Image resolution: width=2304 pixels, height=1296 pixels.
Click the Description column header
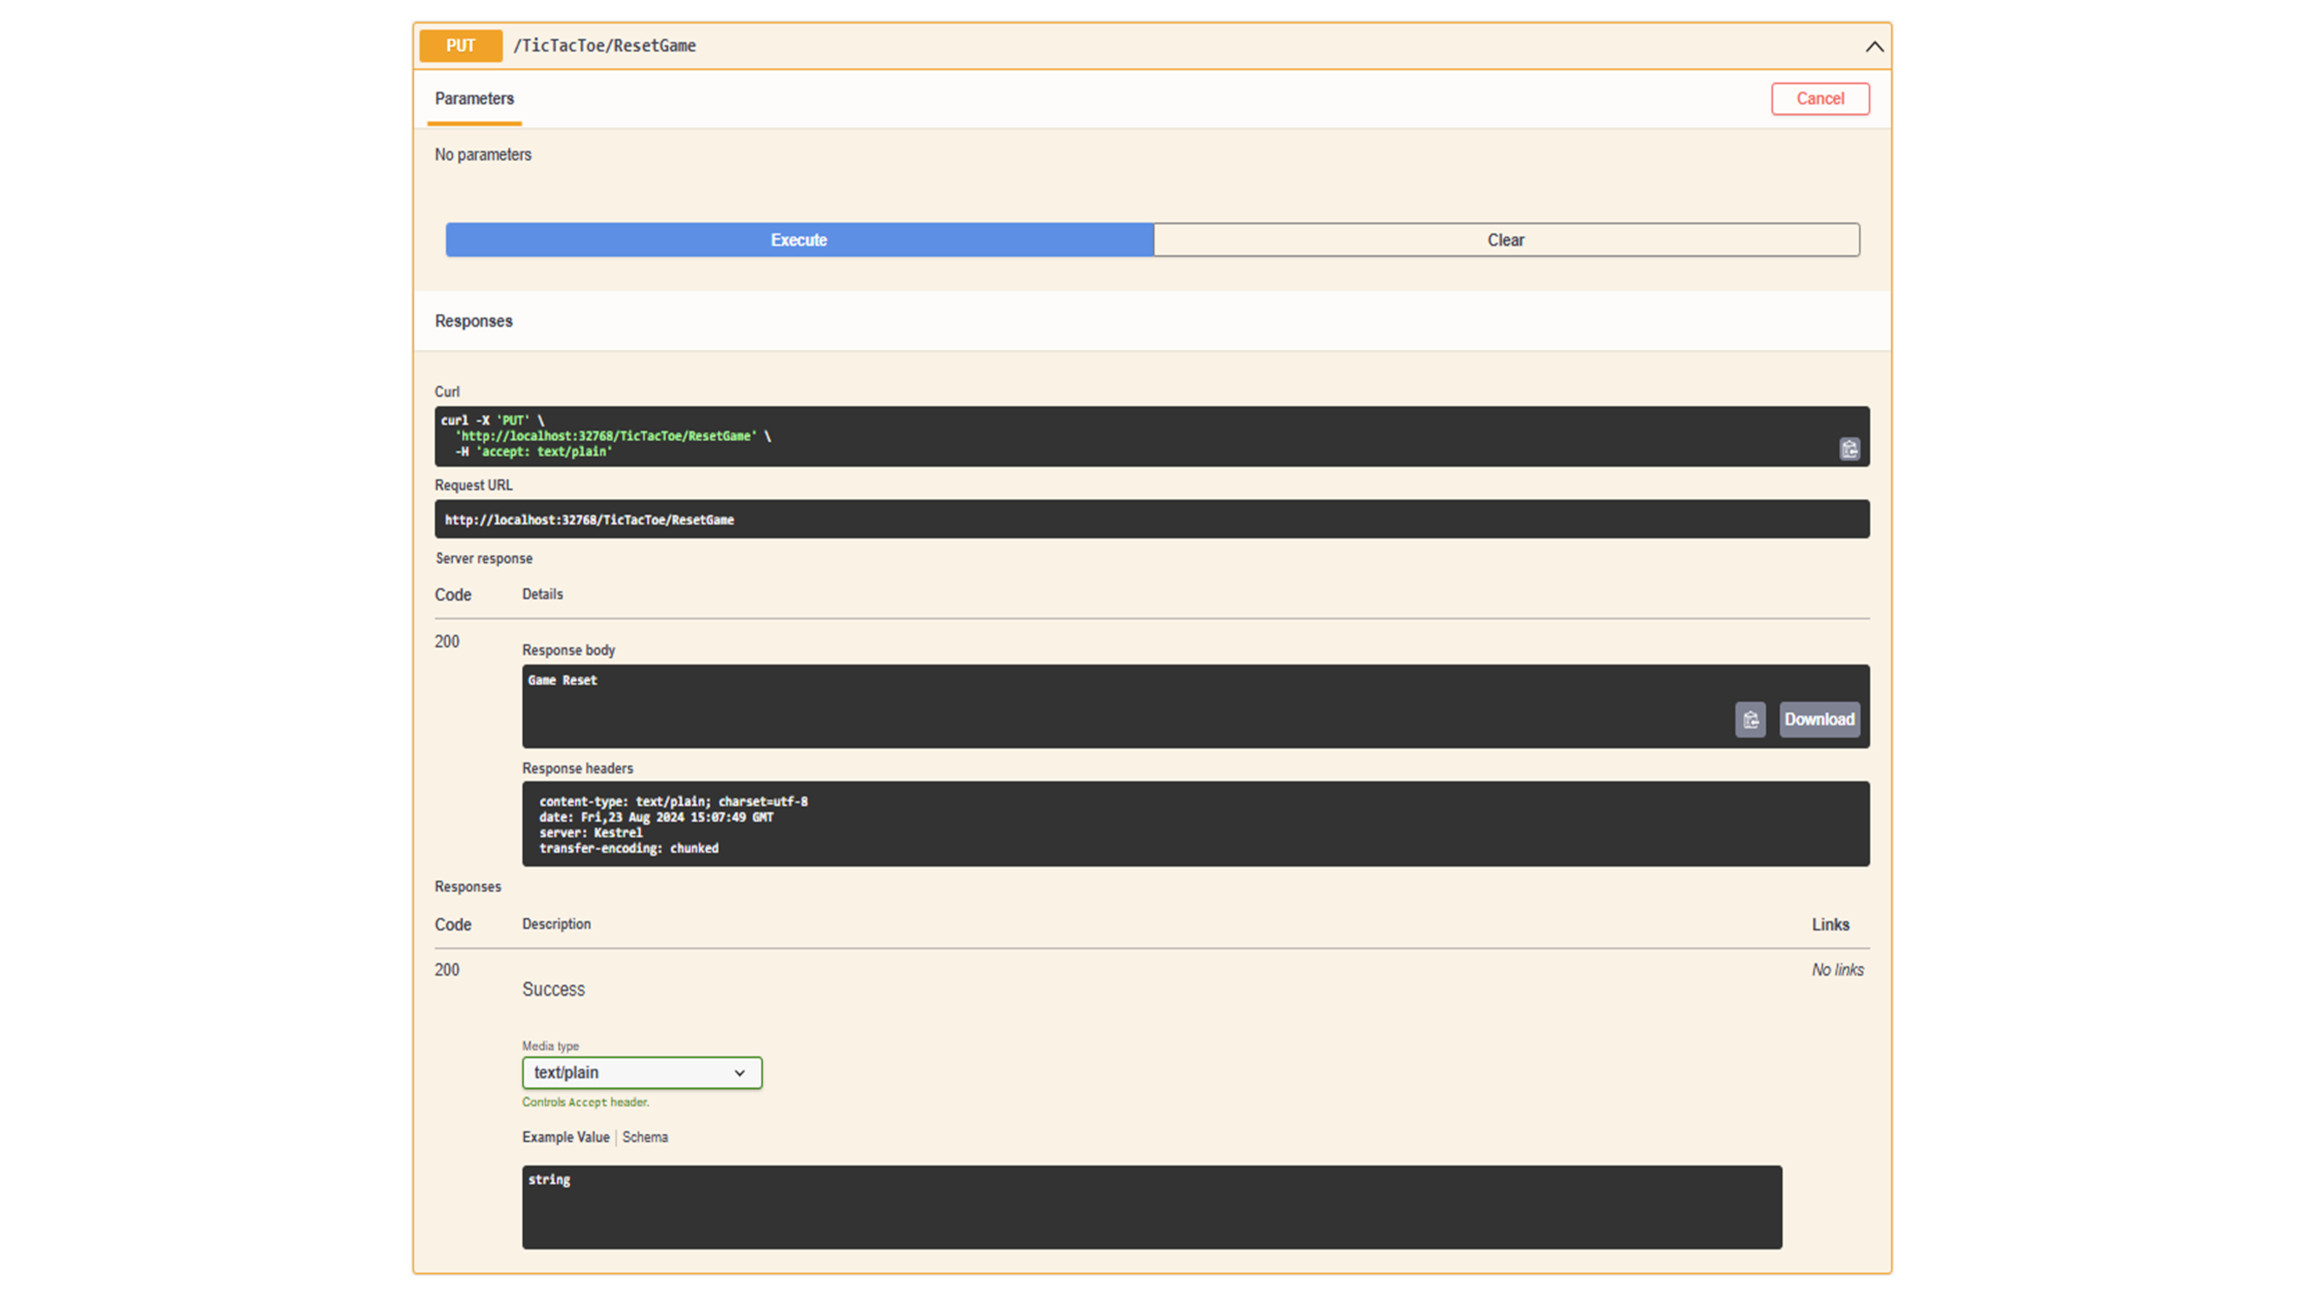[x=556, y=924]
